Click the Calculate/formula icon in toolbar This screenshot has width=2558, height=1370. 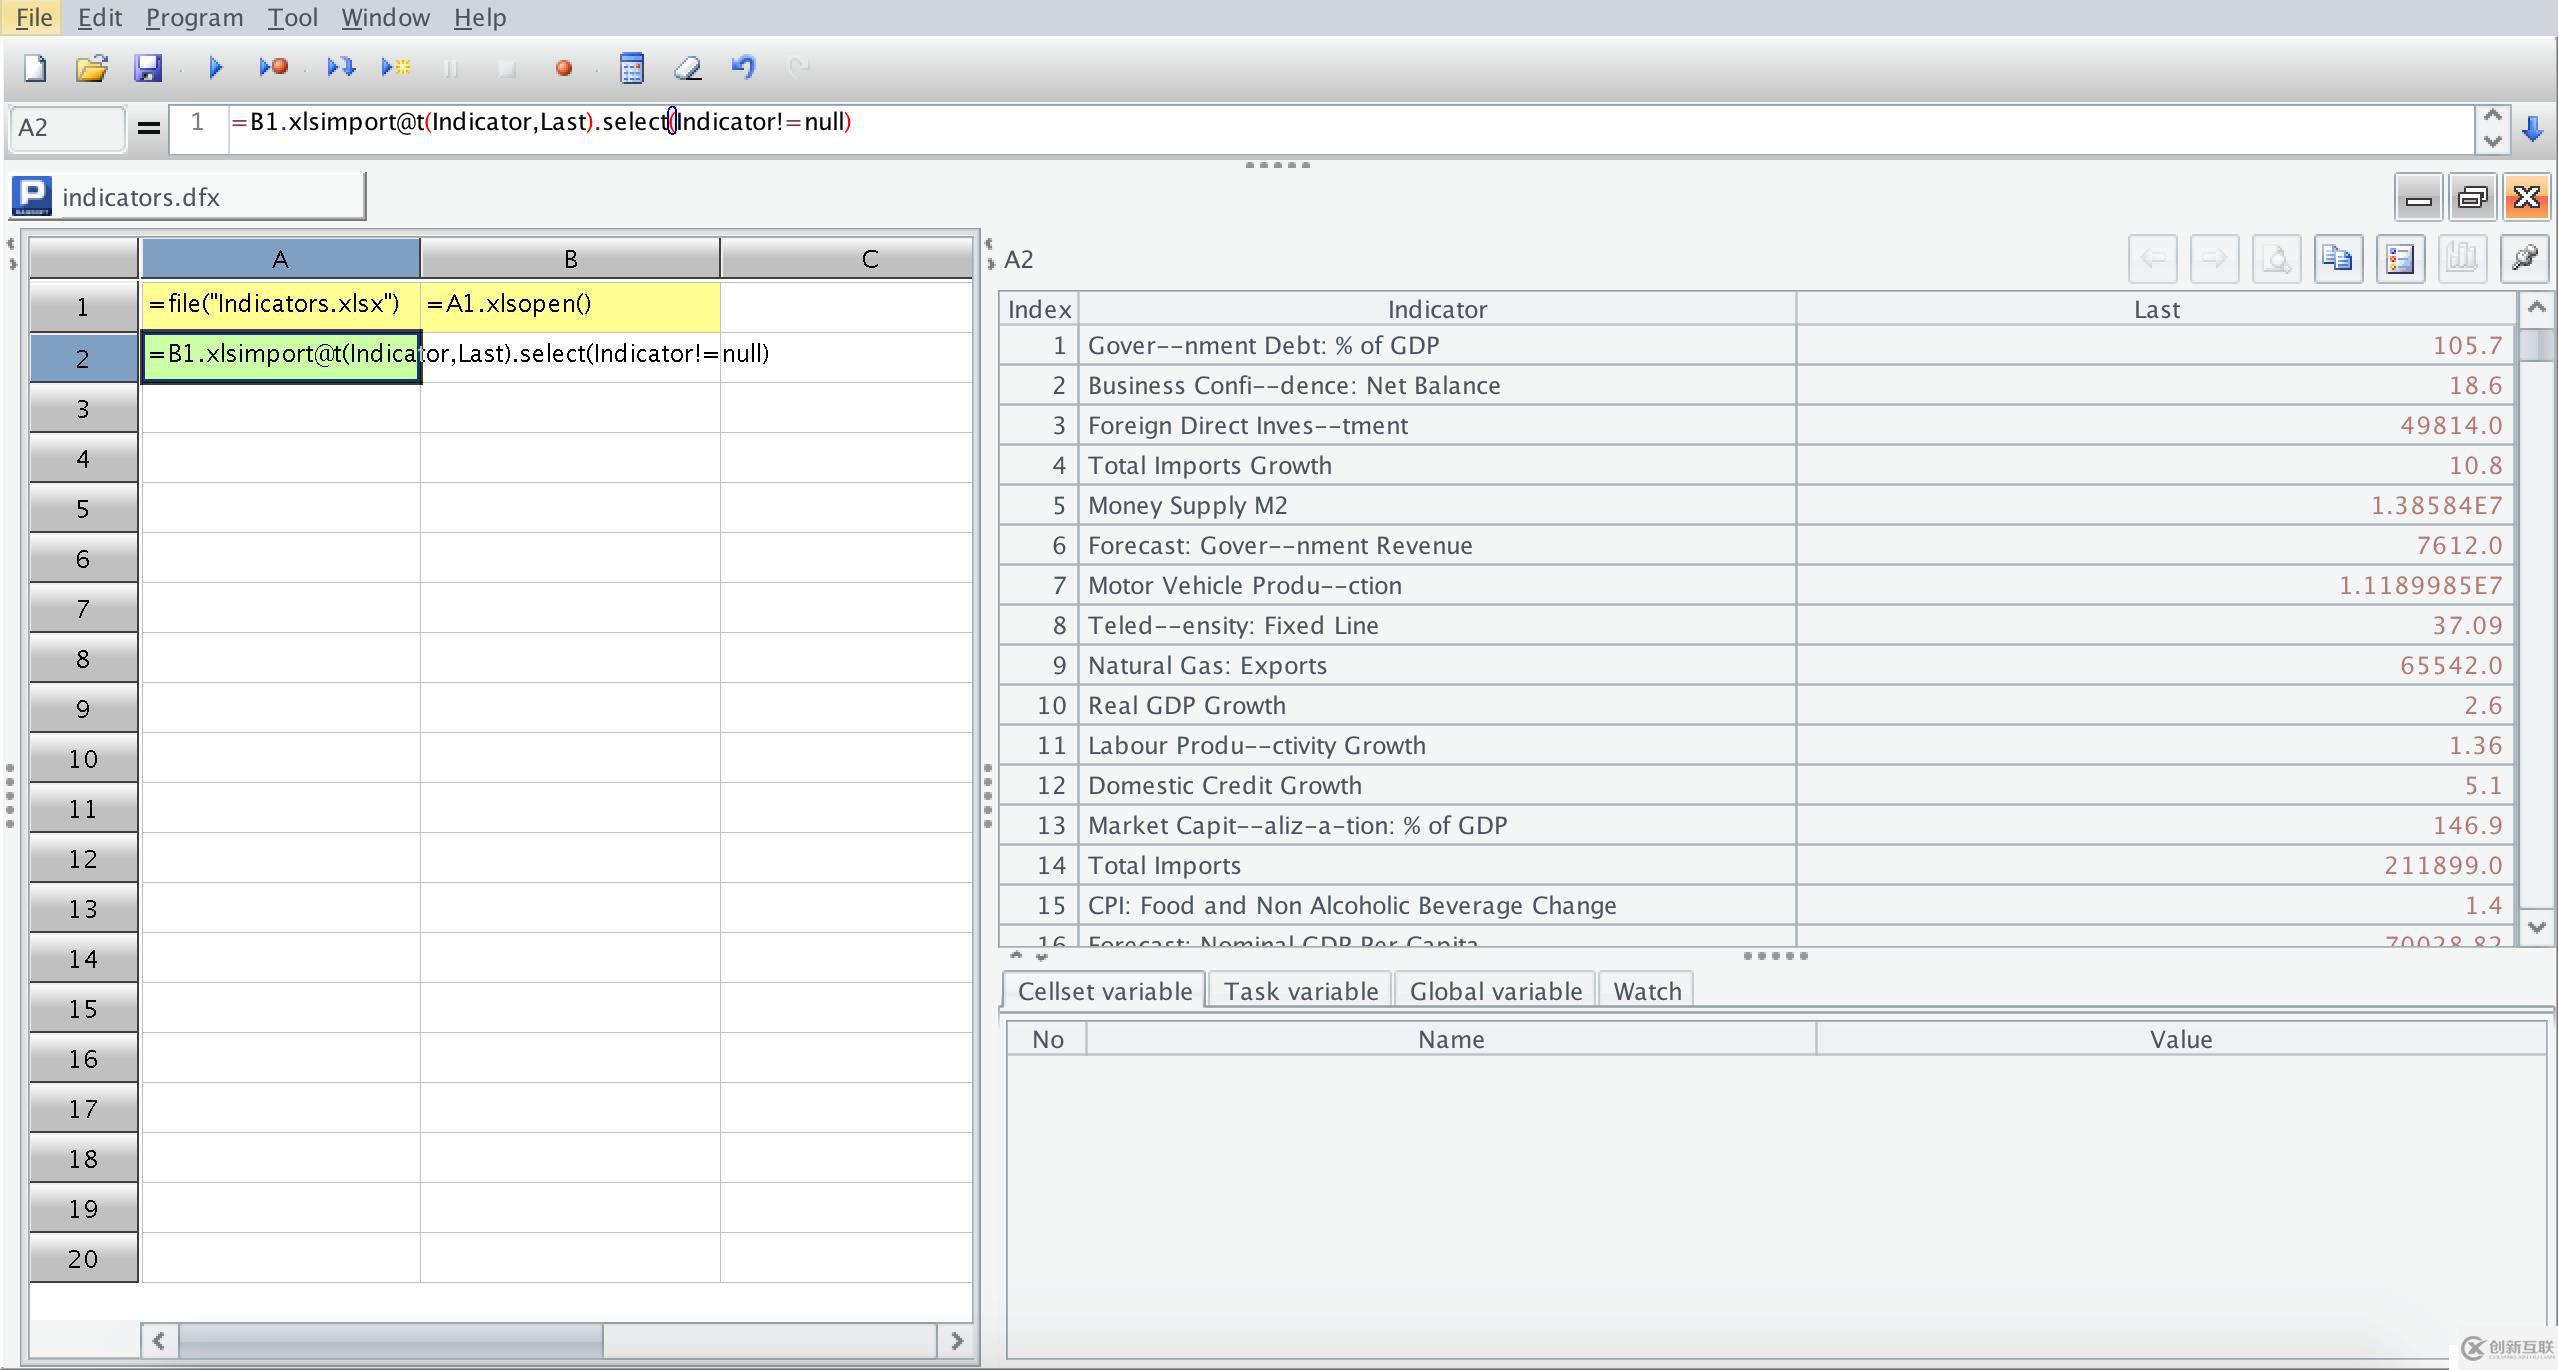631,68
